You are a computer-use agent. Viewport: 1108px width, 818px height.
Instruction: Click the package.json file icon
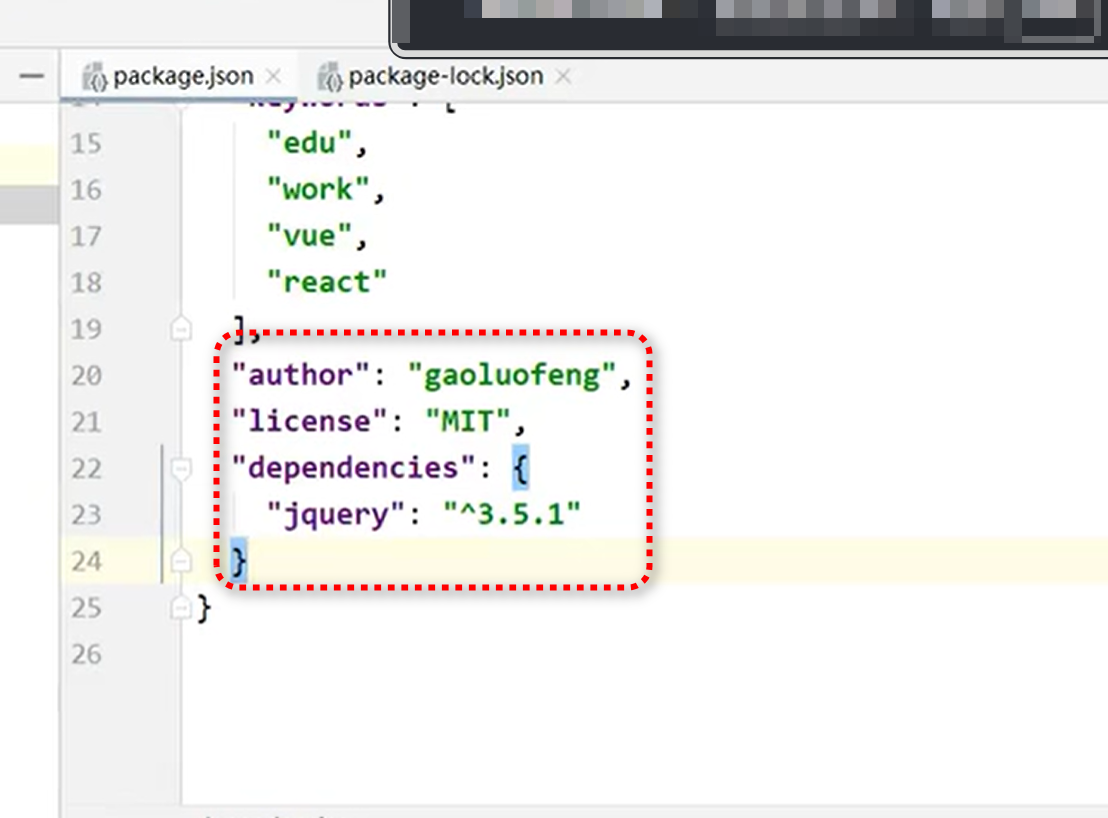point(95,77)
